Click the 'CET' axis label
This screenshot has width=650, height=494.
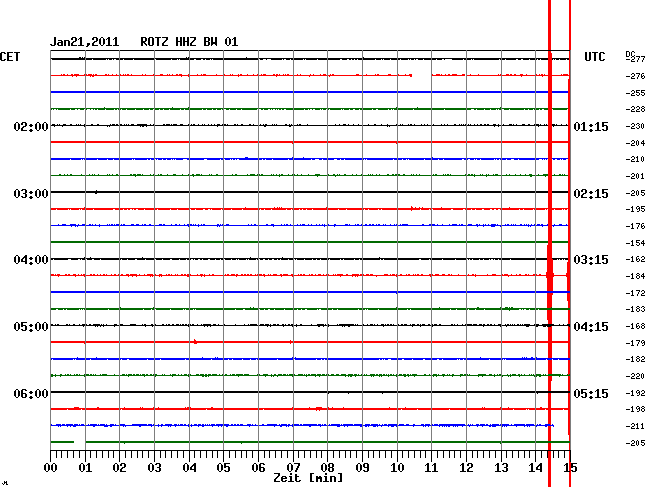coord(10,57)
